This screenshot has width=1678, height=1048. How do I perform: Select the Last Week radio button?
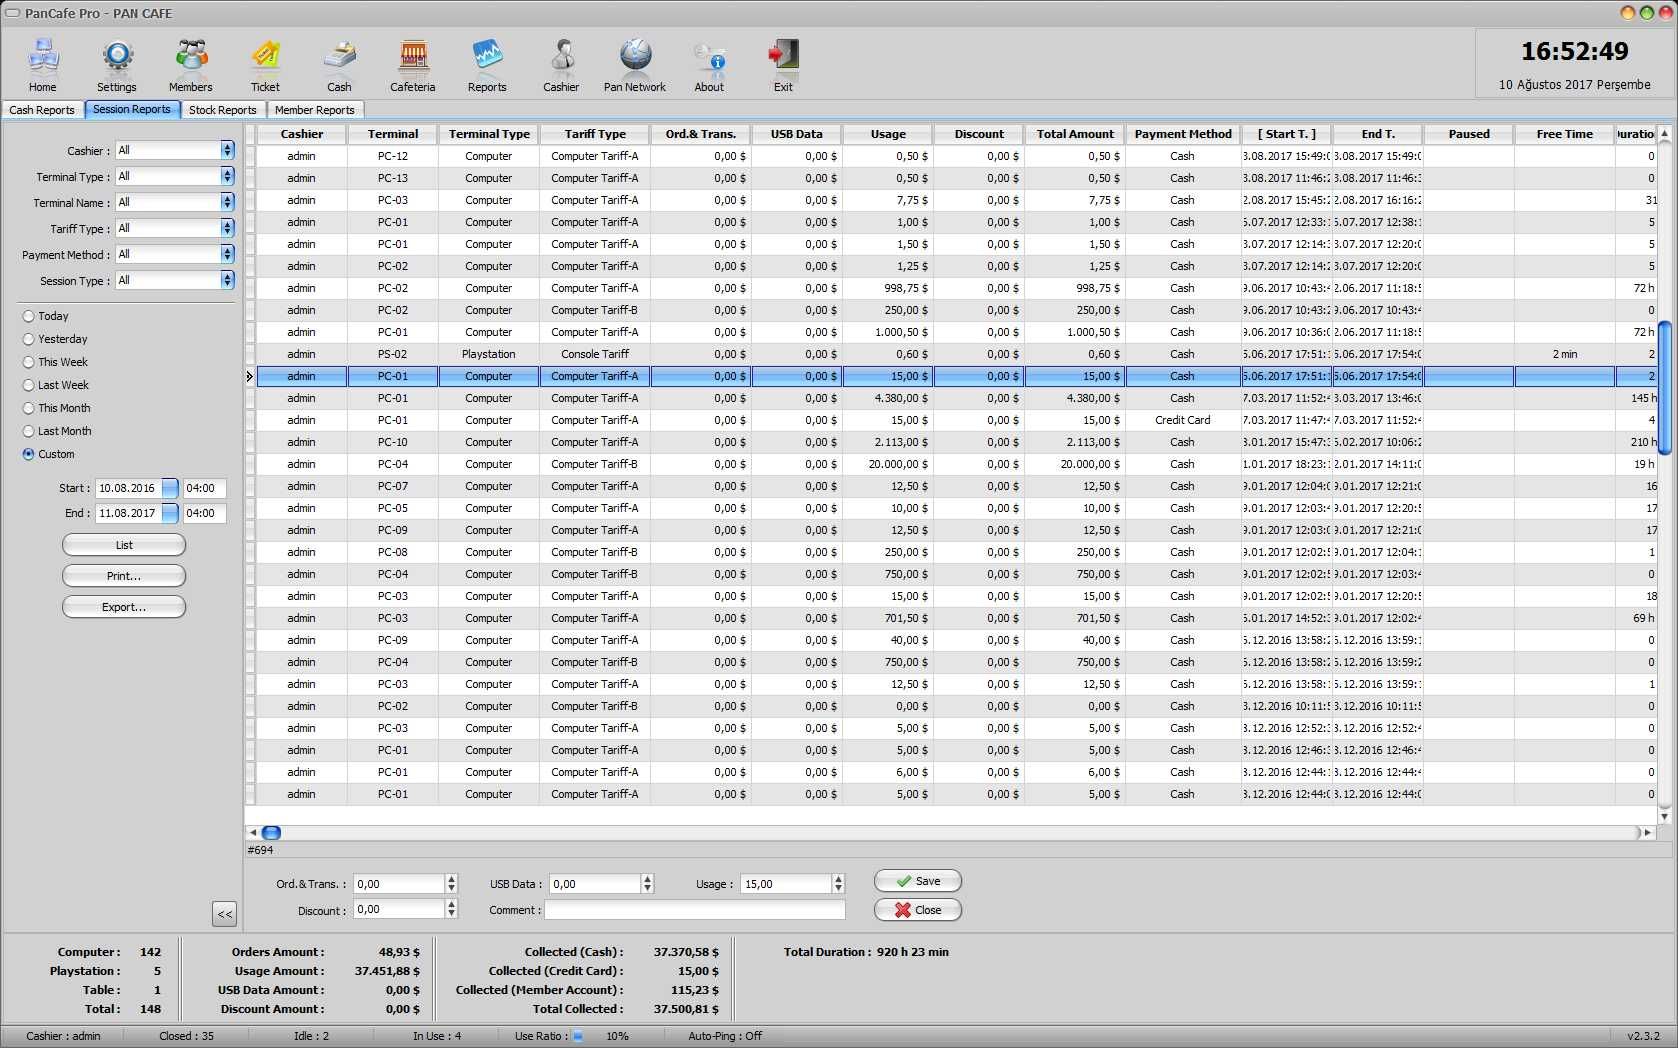pos(29,385)
